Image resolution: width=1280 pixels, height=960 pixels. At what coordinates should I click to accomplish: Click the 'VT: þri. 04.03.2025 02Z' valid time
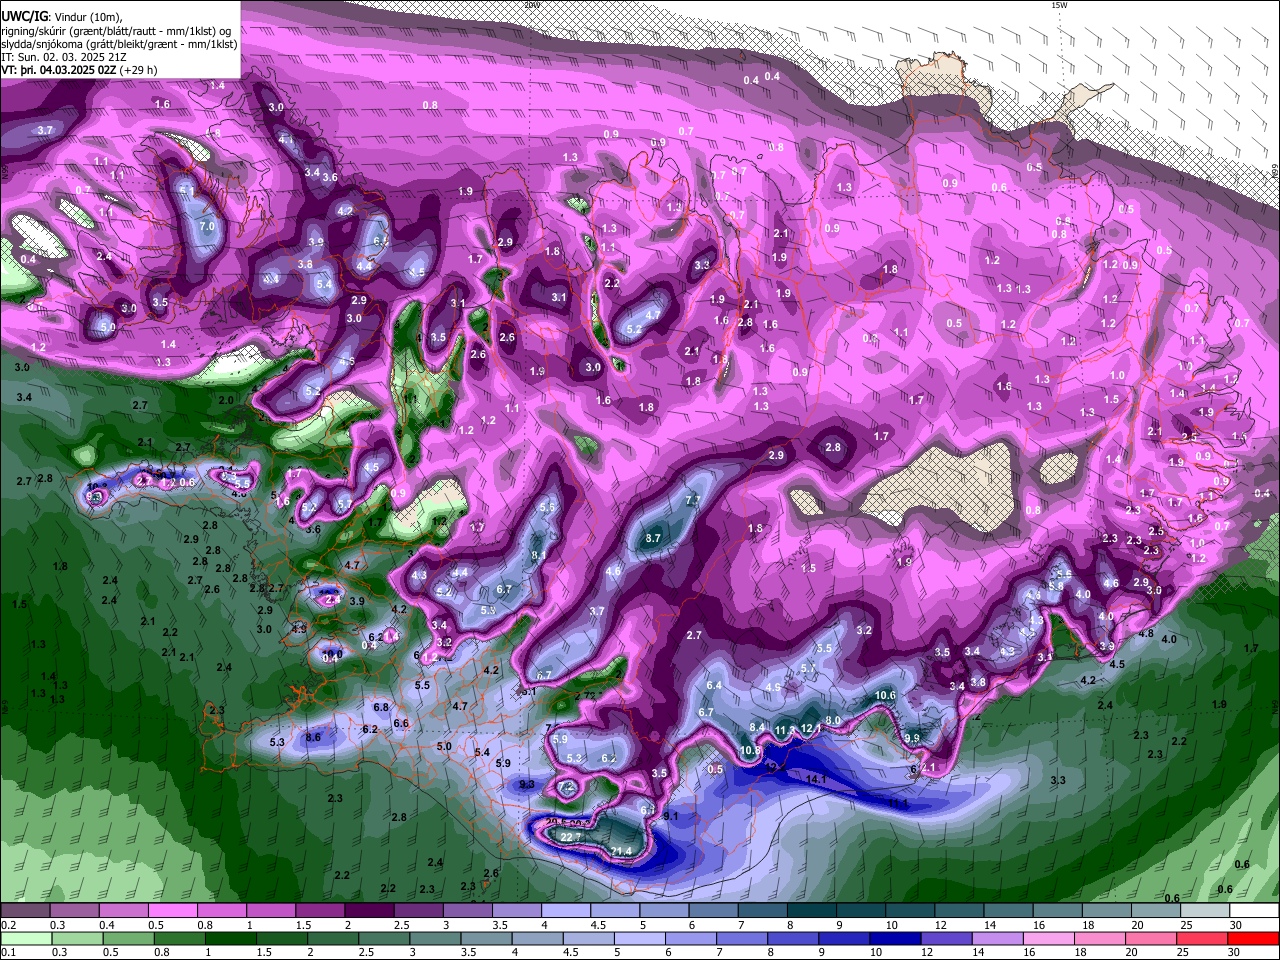60,70
